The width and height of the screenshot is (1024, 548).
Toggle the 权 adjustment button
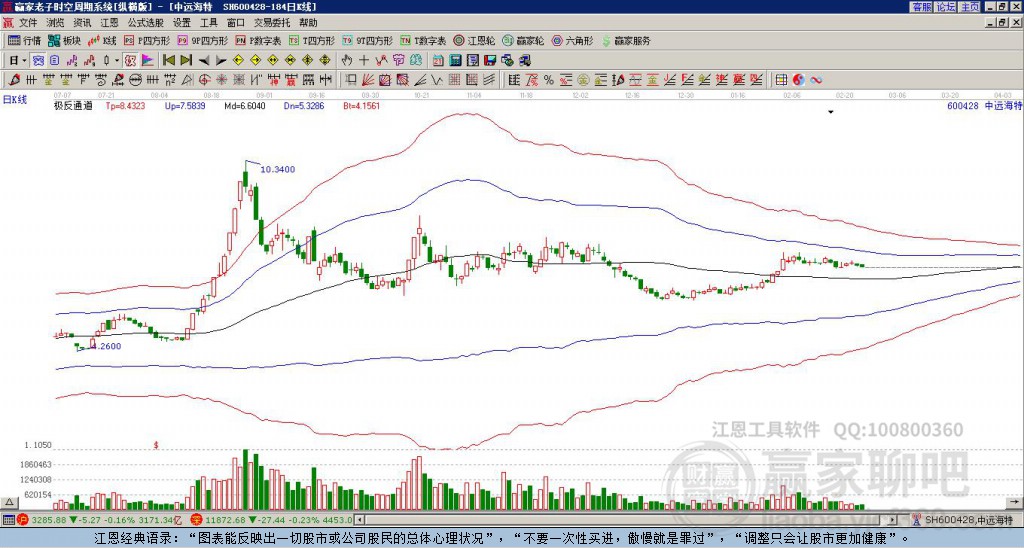[130, 60]
